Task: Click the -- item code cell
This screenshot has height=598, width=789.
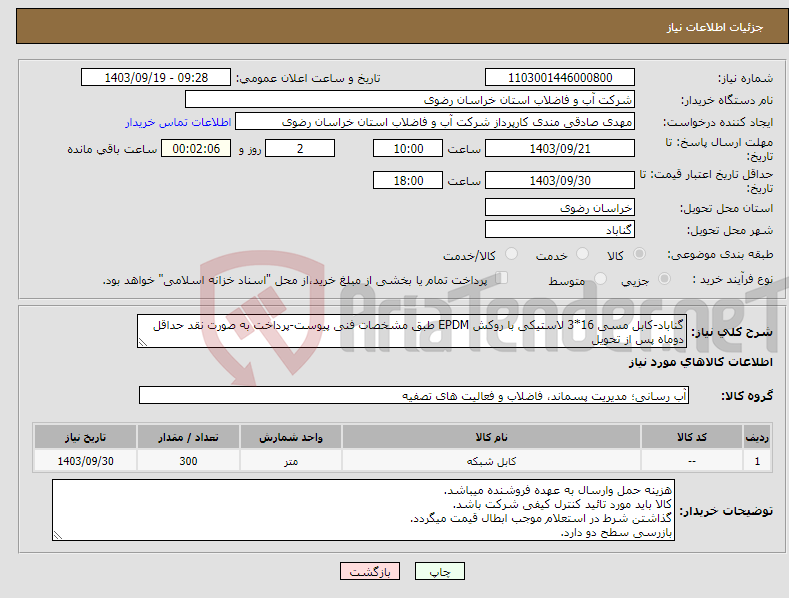Action: tap(692, 461)
